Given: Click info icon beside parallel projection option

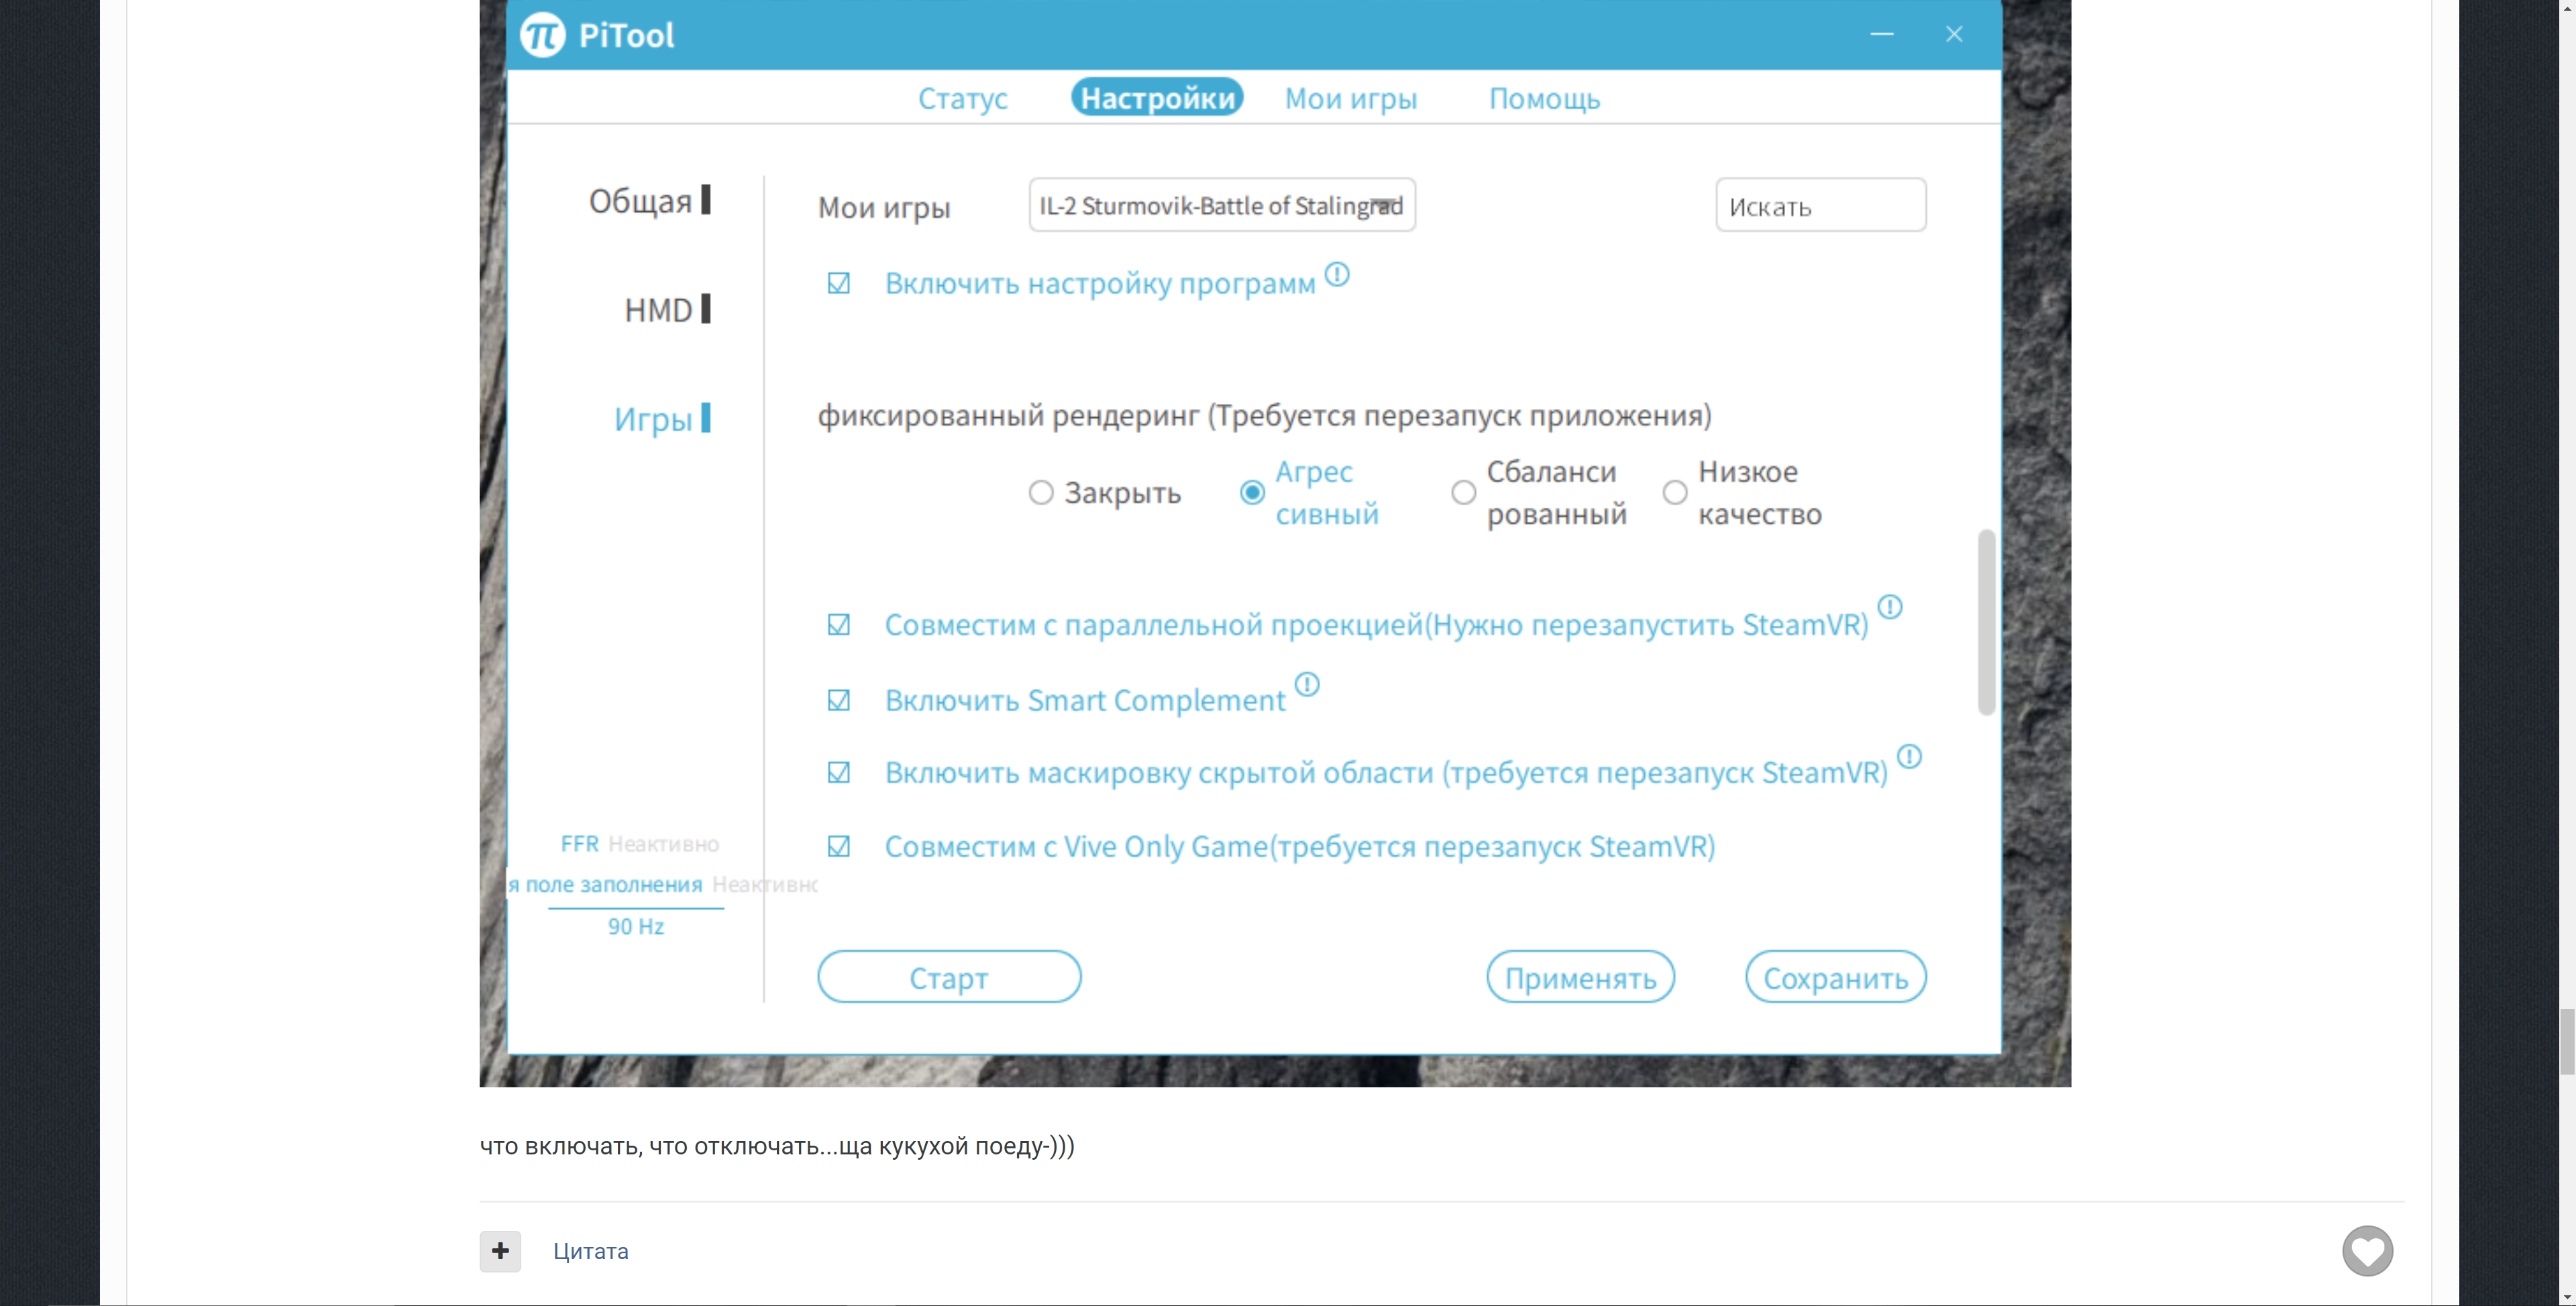Looking at the screenshot, I should click(x=1889, y=607).
